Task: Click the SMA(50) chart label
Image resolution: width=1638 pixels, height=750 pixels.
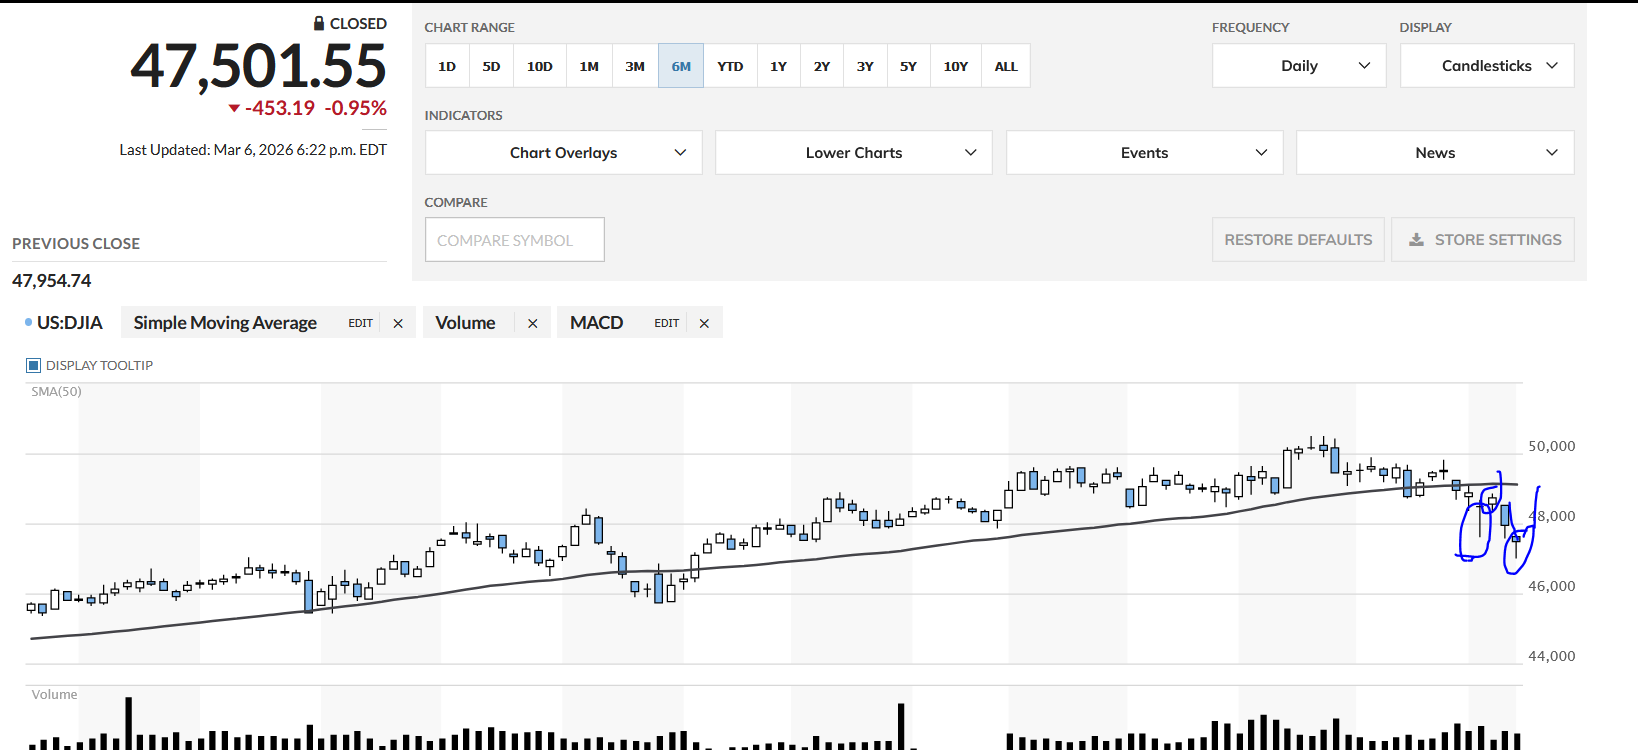Action: coord(56,391)
